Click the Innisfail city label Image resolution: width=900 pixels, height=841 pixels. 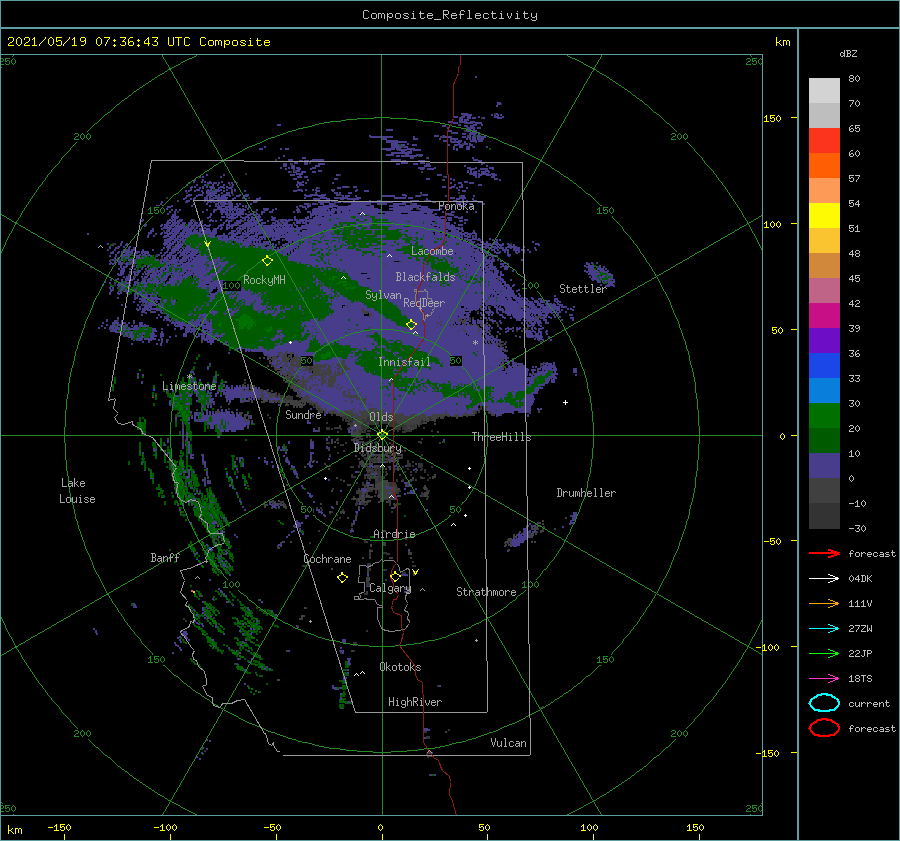click(404, 362)
